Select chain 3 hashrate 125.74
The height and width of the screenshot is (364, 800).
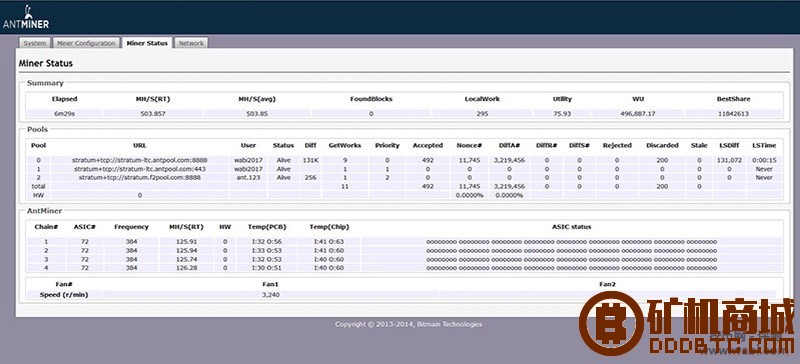coord(186,259)
